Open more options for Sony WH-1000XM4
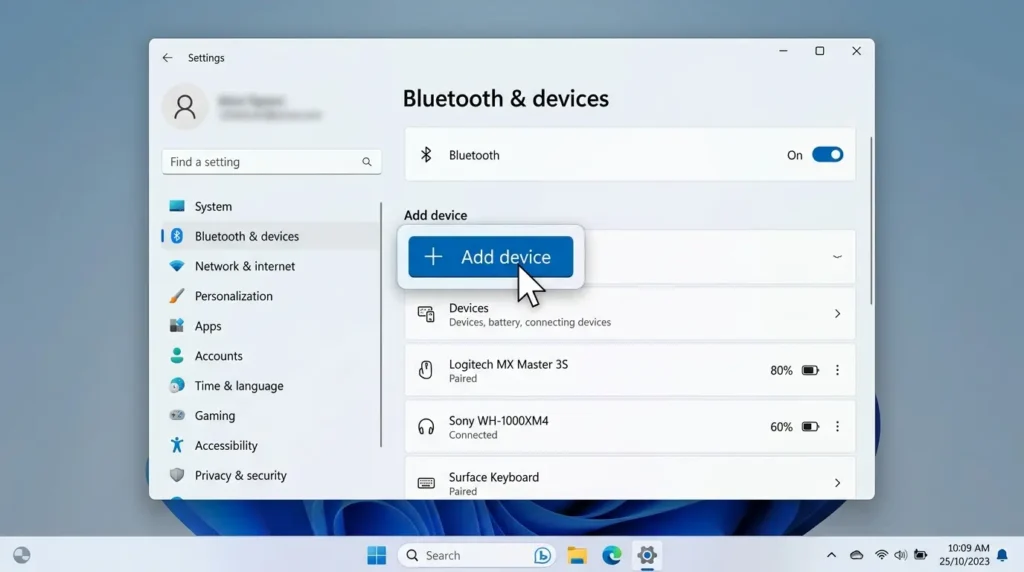Screen dimensions: 1024x572 pyautogui.click(x=837, y=426)
